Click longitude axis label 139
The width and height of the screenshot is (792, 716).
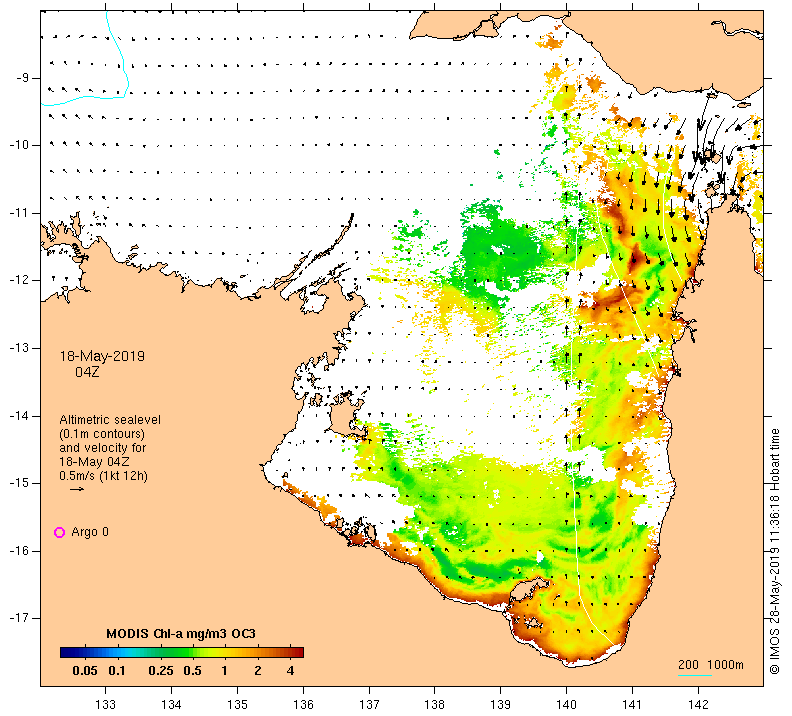(501, 704)
